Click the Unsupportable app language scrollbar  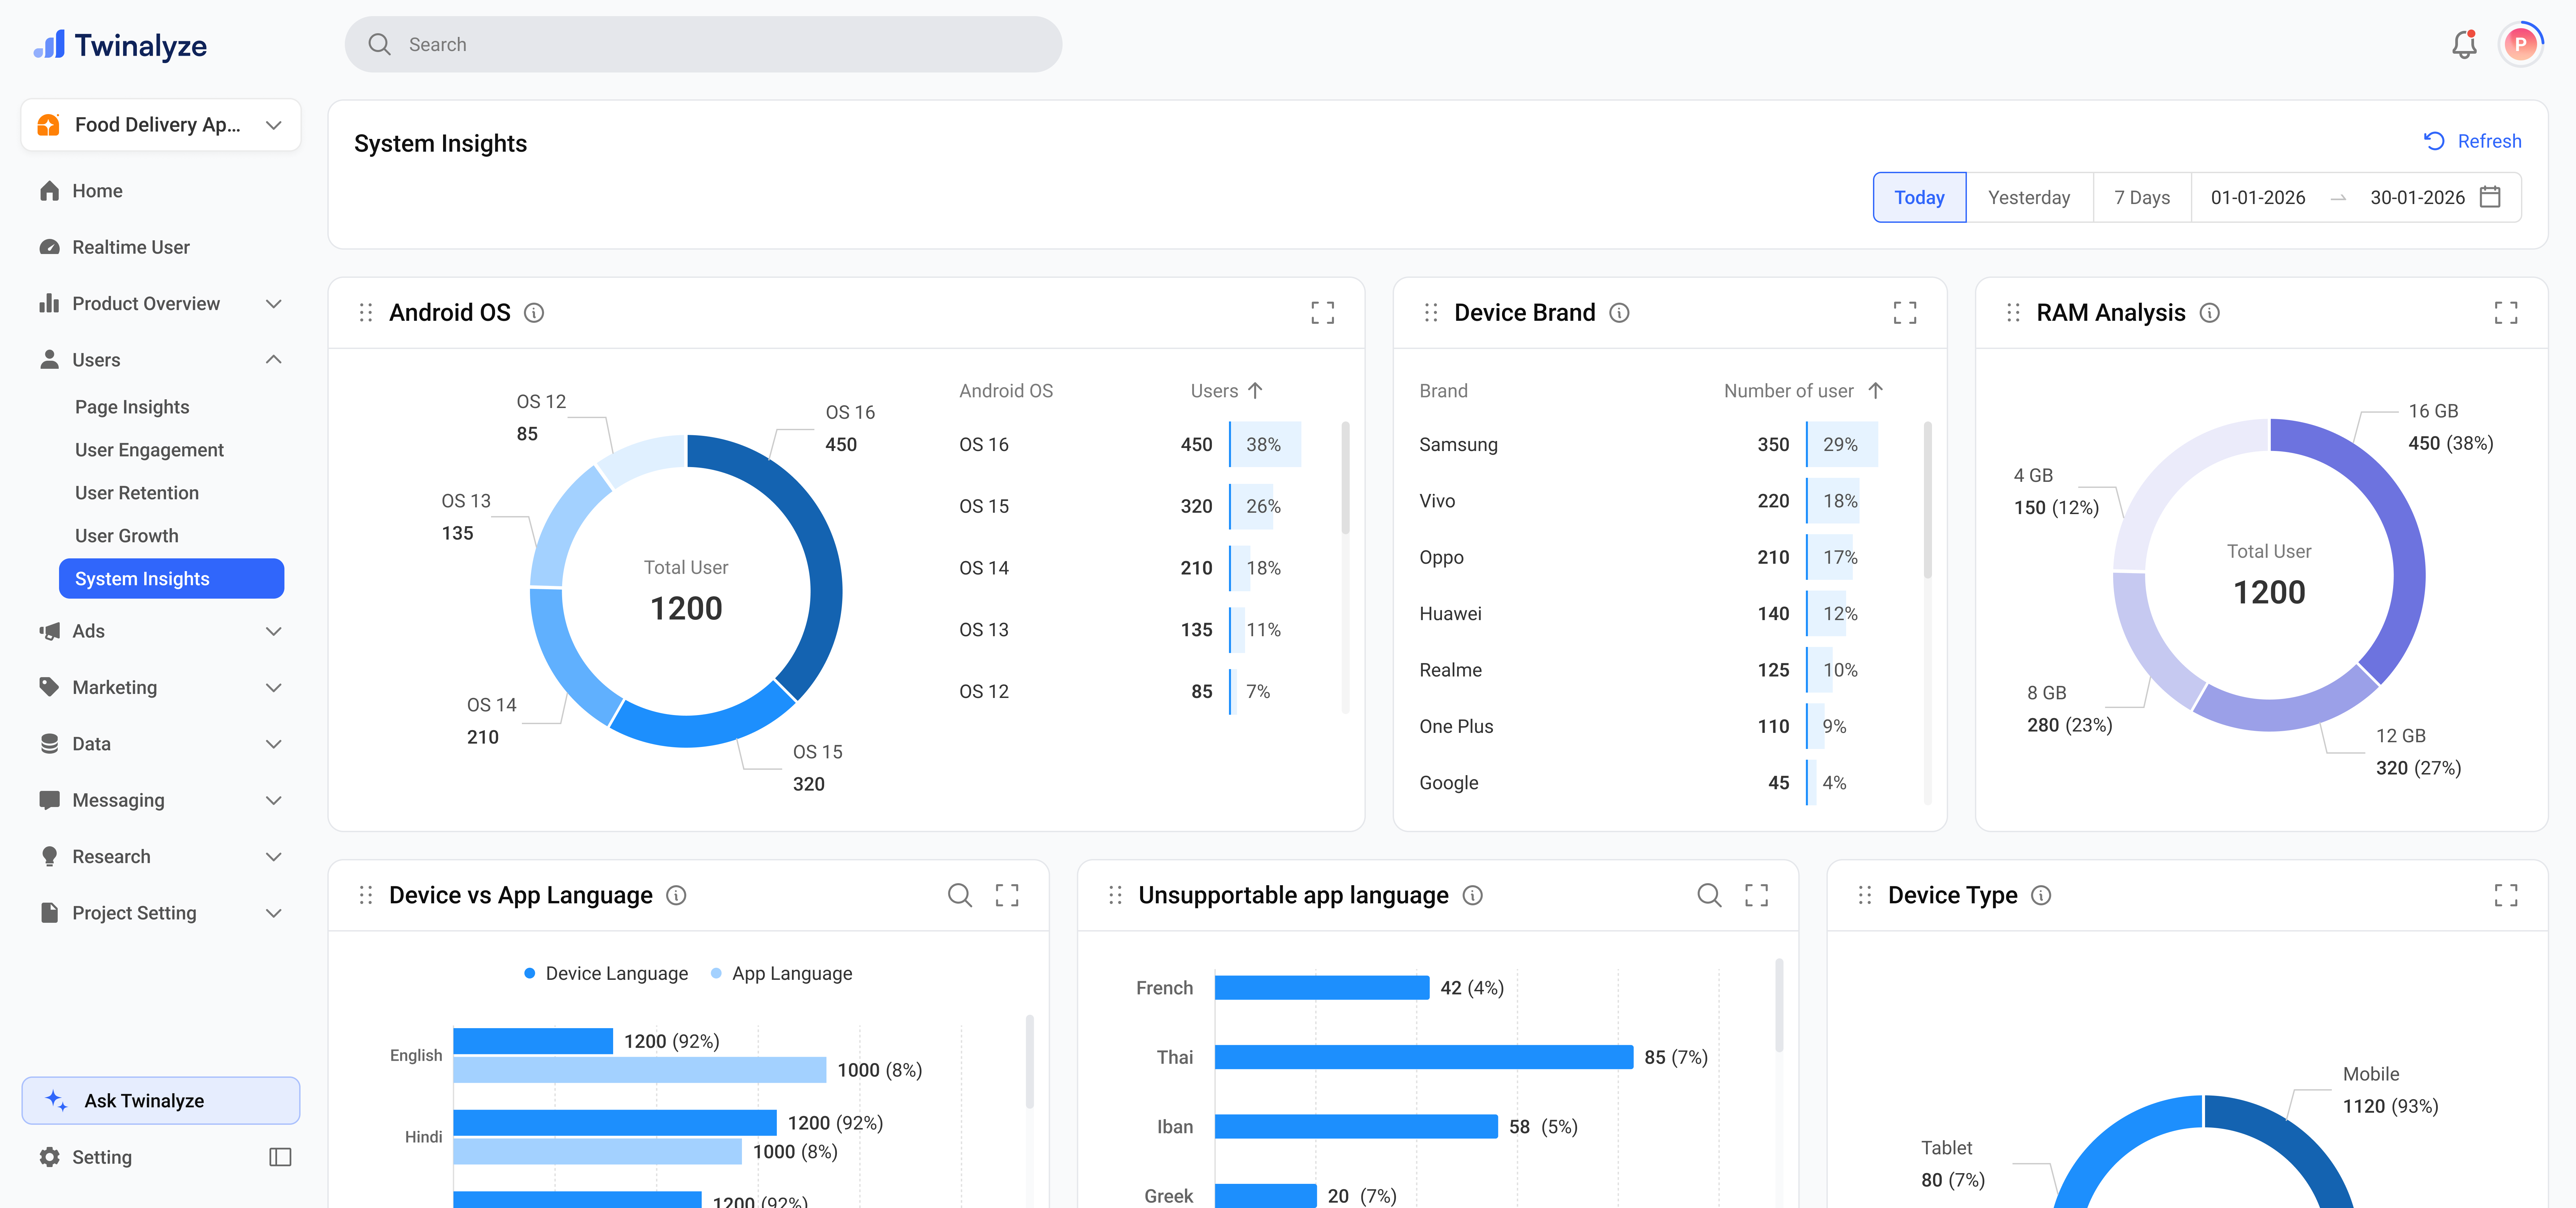tap(1779, 1006)
